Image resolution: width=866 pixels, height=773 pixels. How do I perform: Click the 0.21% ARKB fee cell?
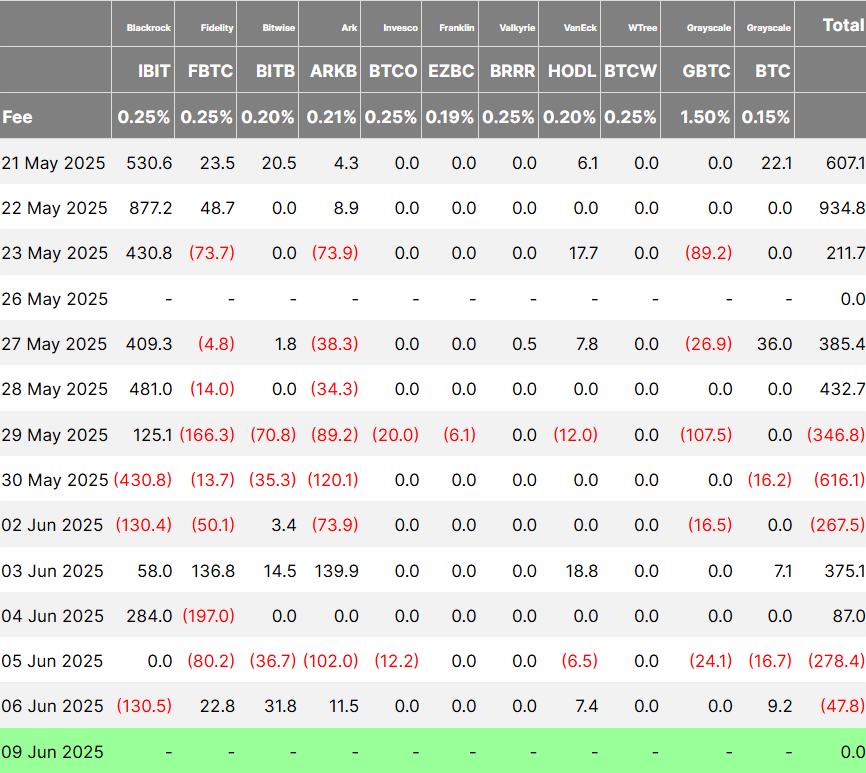[331, 117]
